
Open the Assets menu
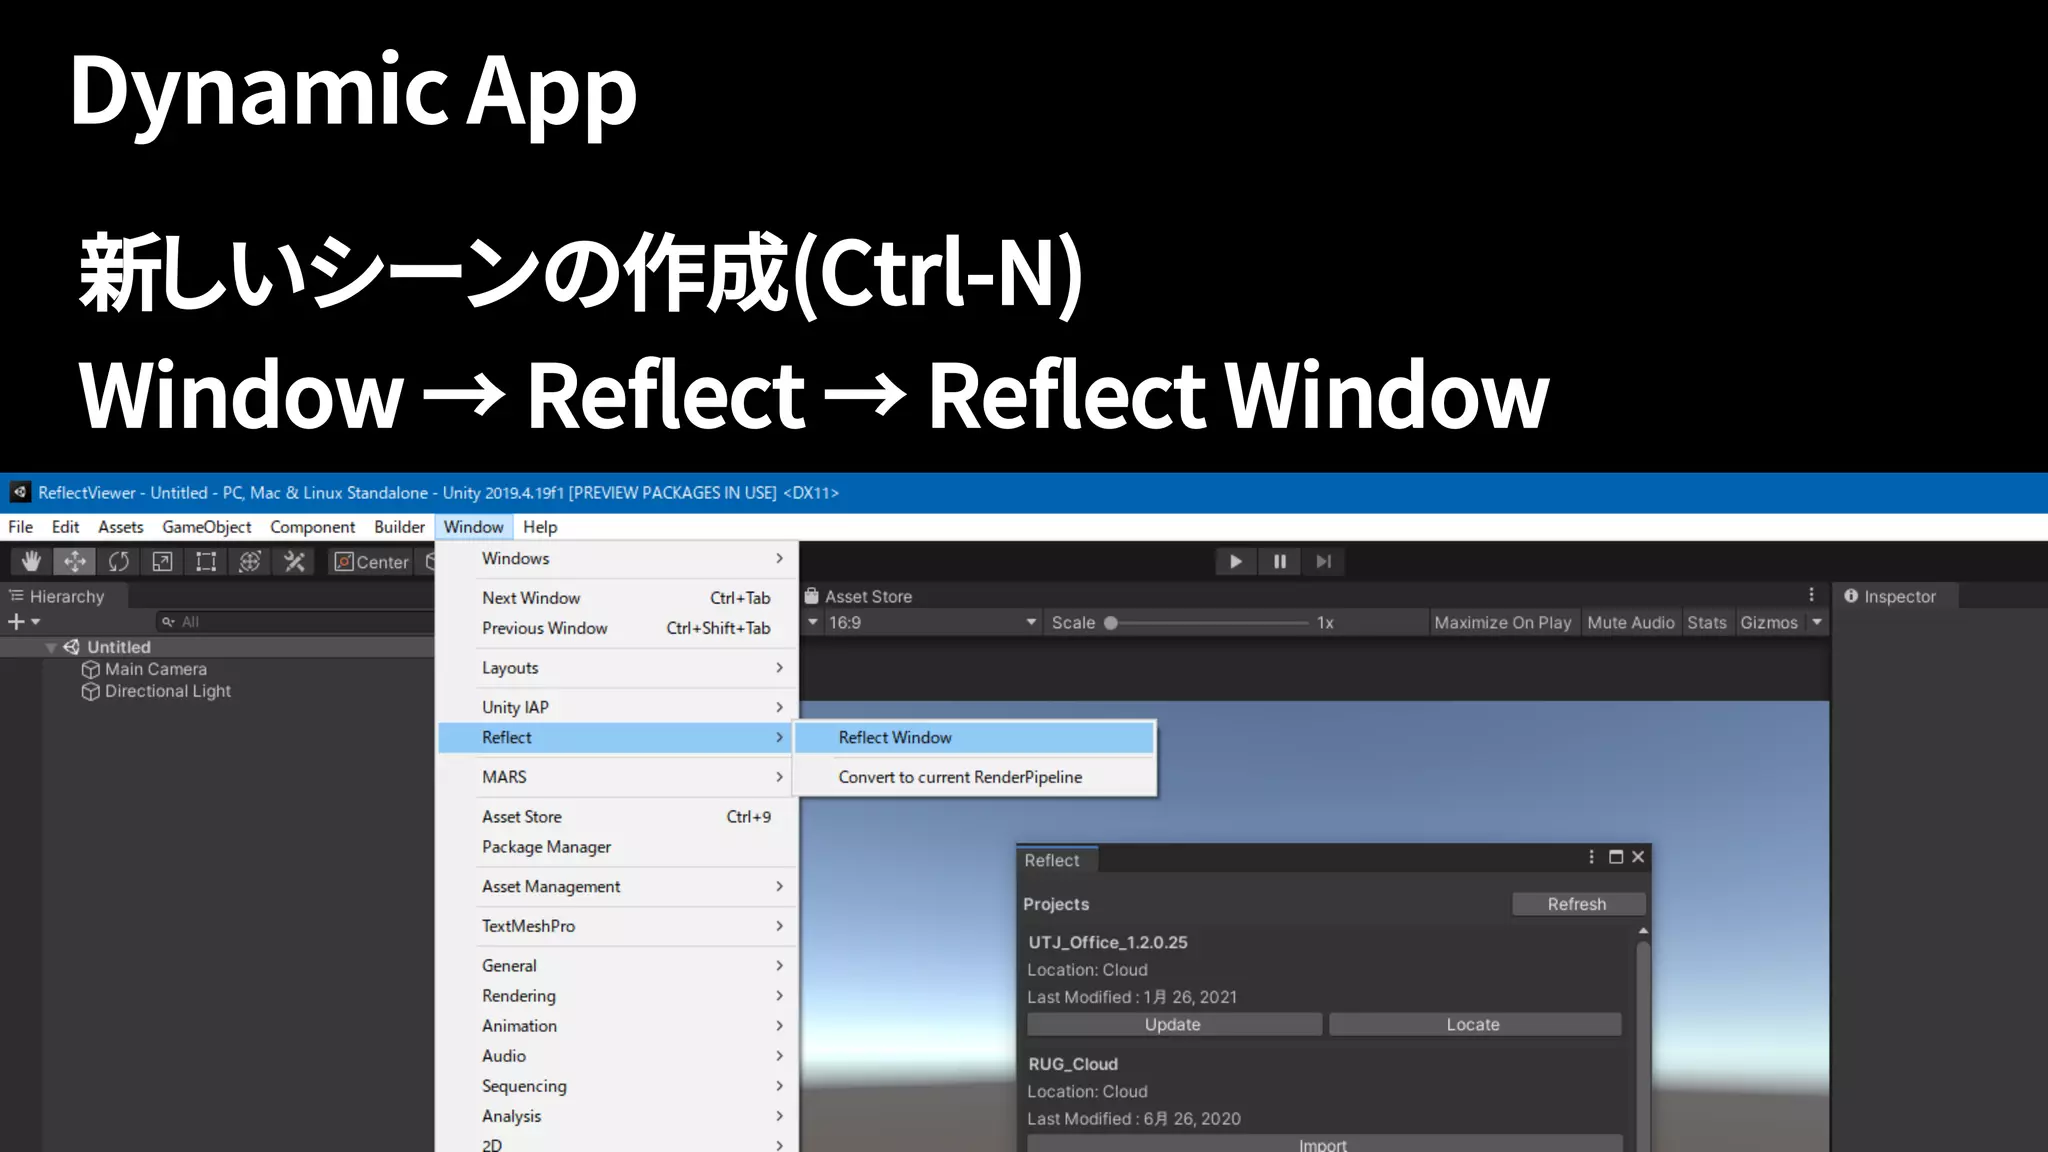point(121,527)
